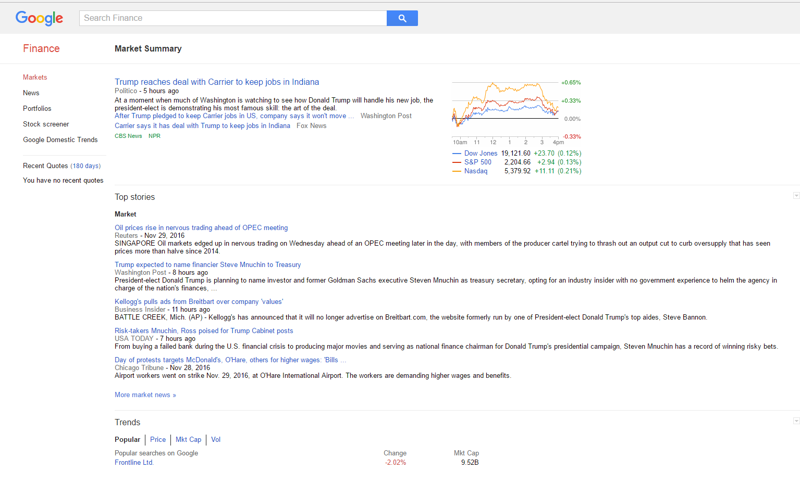Click the Google logo
Viewport: 800px width, 483px height.
(39, 18)
